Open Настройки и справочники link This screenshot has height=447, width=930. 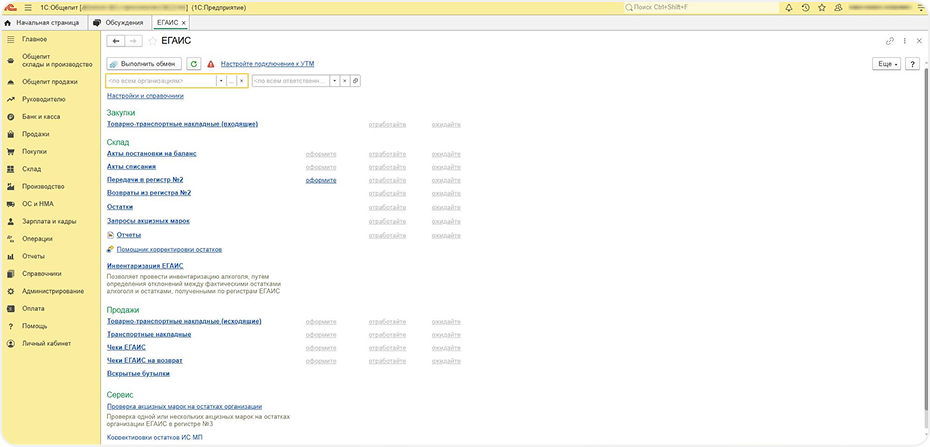pyautogui.click(x=145, y=96)
